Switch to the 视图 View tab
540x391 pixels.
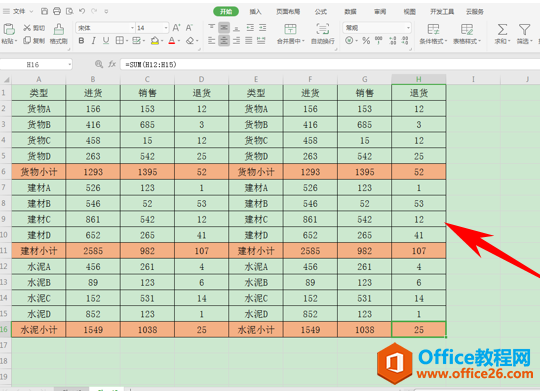(410, 12)
